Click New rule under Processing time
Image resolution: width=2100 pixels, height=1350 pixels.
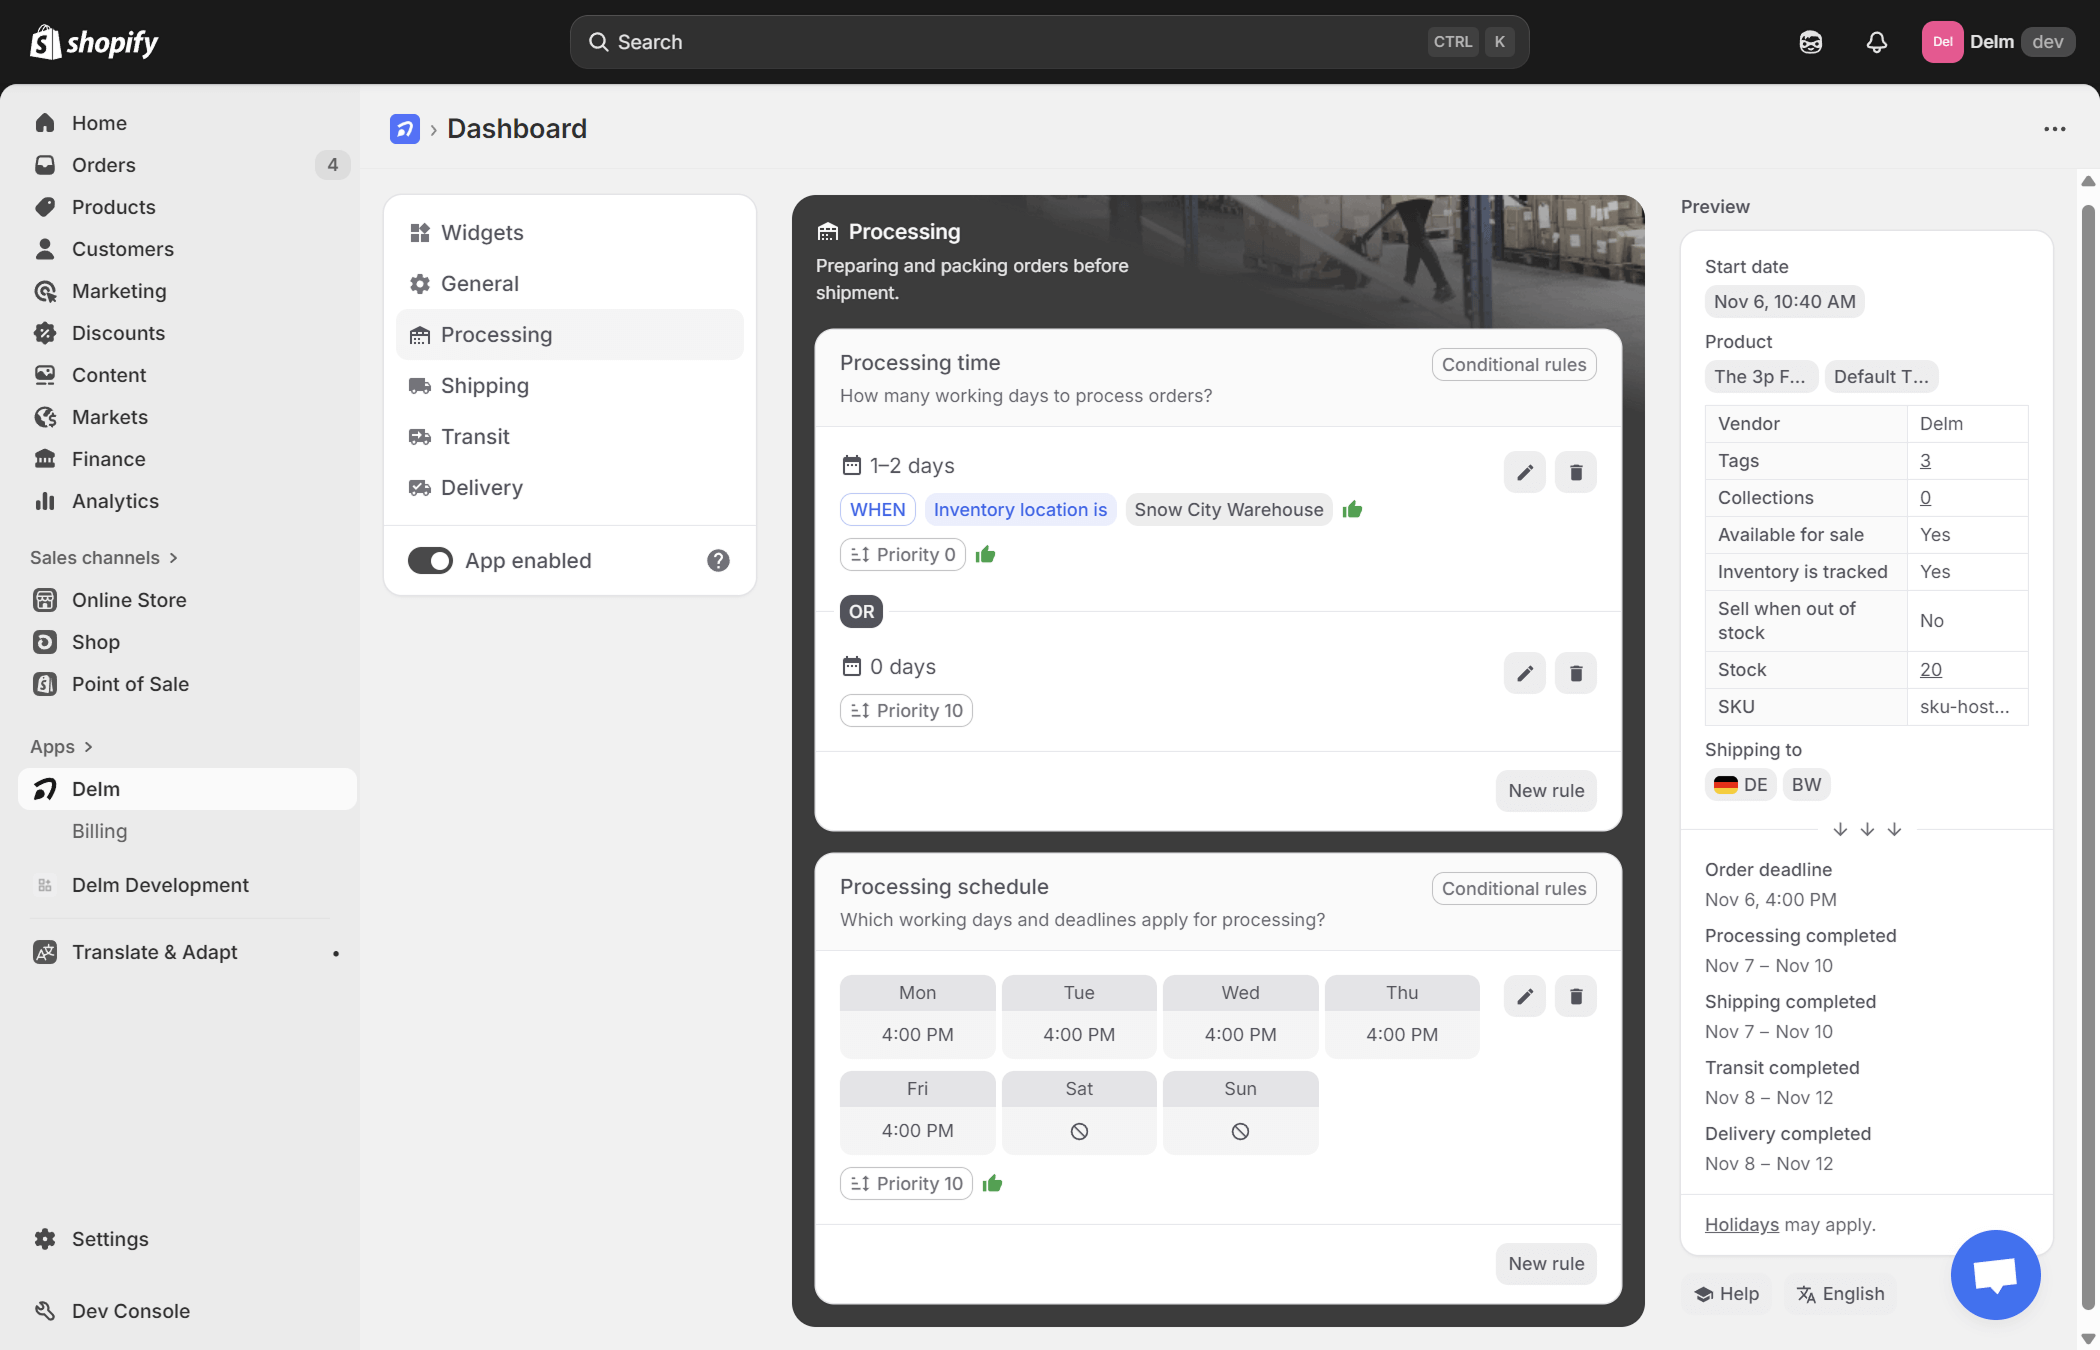1545,791
